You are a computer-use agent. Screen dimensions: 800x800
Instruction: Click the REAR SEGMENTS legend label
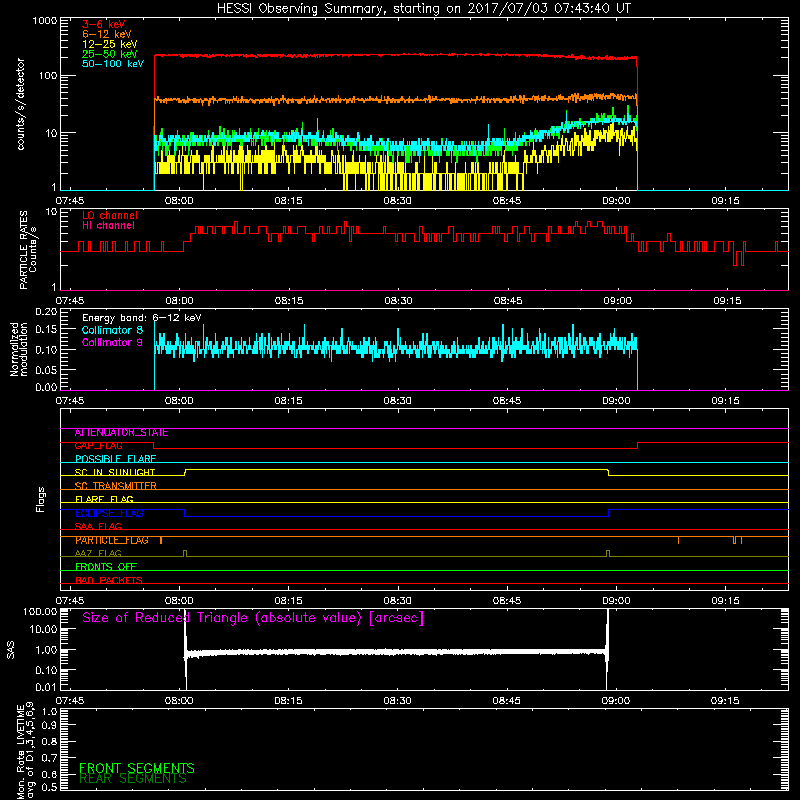pyautogui.click(x=133, y=779)
